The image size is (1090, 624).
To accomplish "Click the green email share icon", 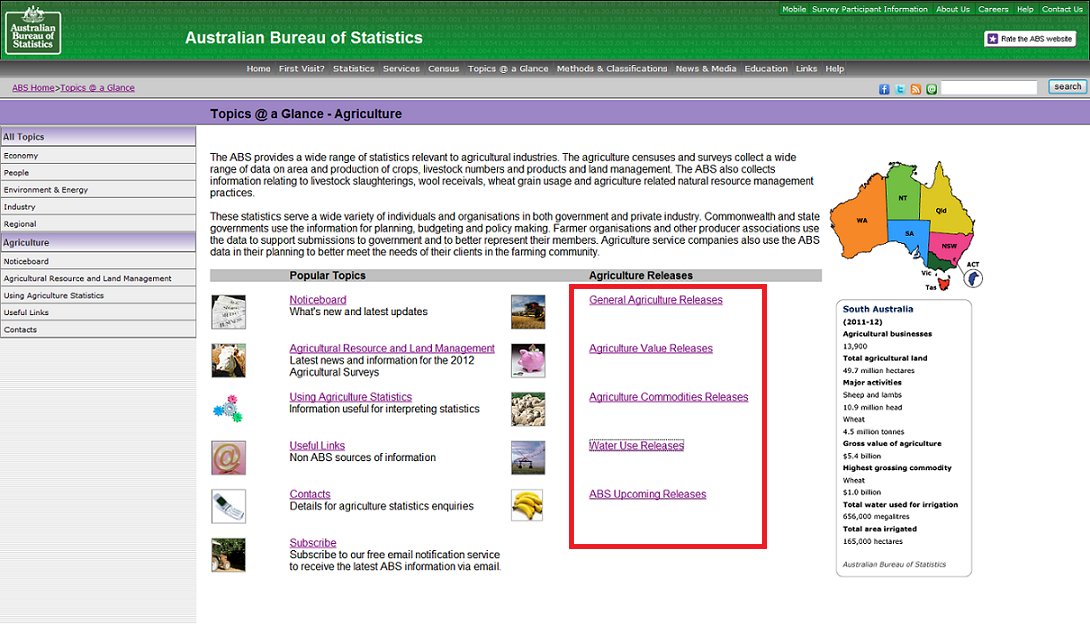I will (x=931, y=88).
